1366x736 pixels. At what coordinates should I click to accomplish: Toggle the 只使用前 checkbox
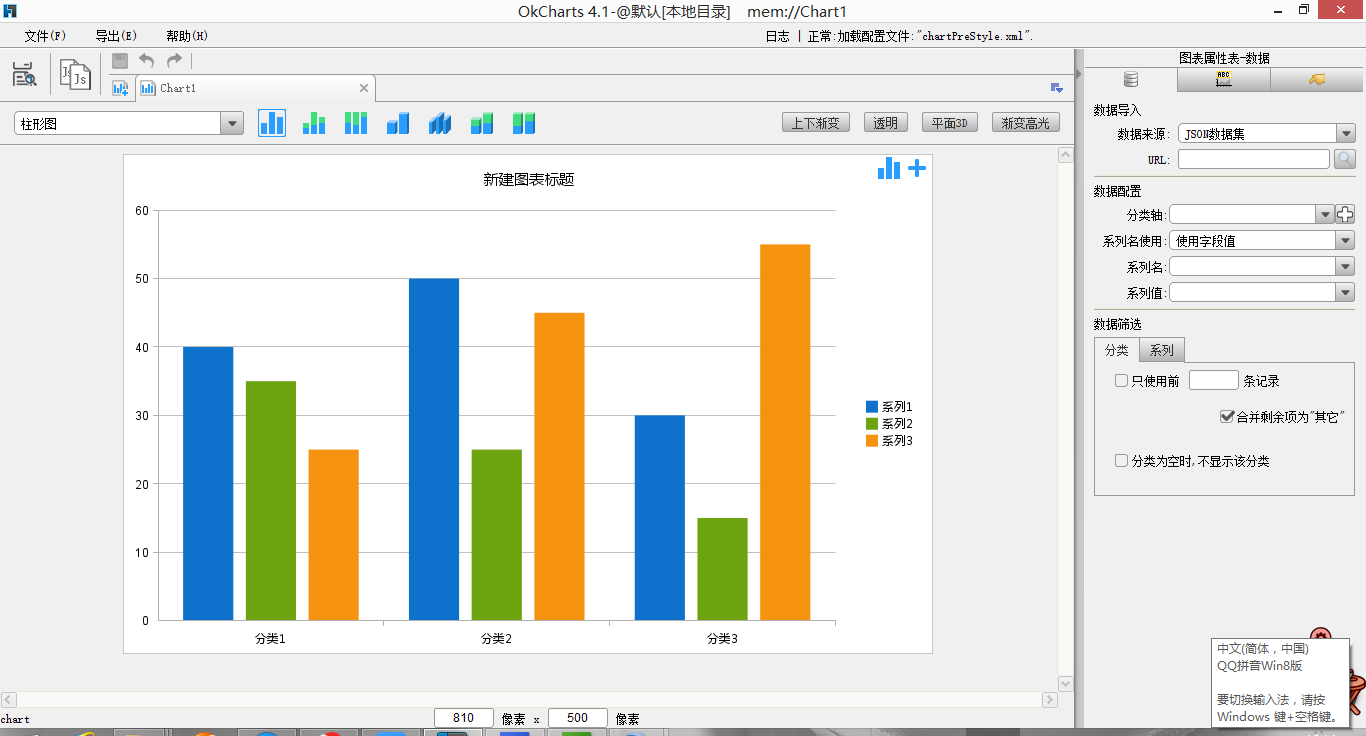(x=1121, y=380)
